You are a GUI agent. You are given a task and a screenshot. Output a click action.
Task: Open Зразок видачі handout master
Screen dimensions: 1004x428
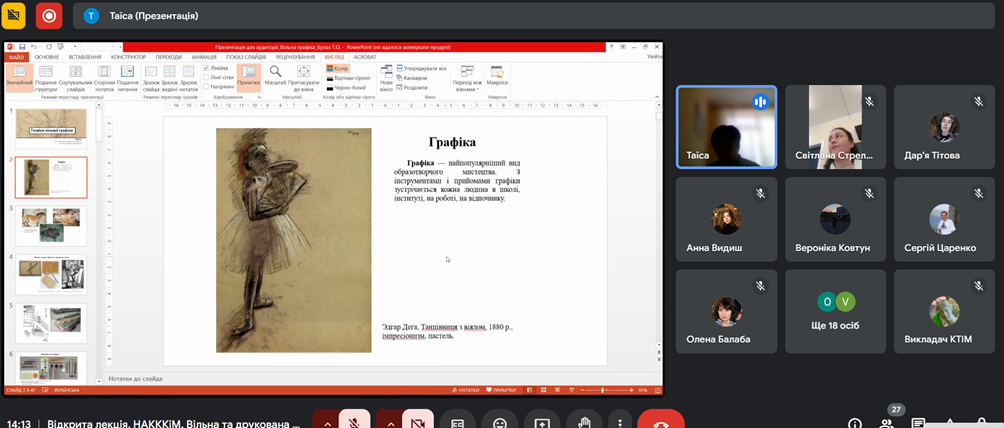pos(170,78)
